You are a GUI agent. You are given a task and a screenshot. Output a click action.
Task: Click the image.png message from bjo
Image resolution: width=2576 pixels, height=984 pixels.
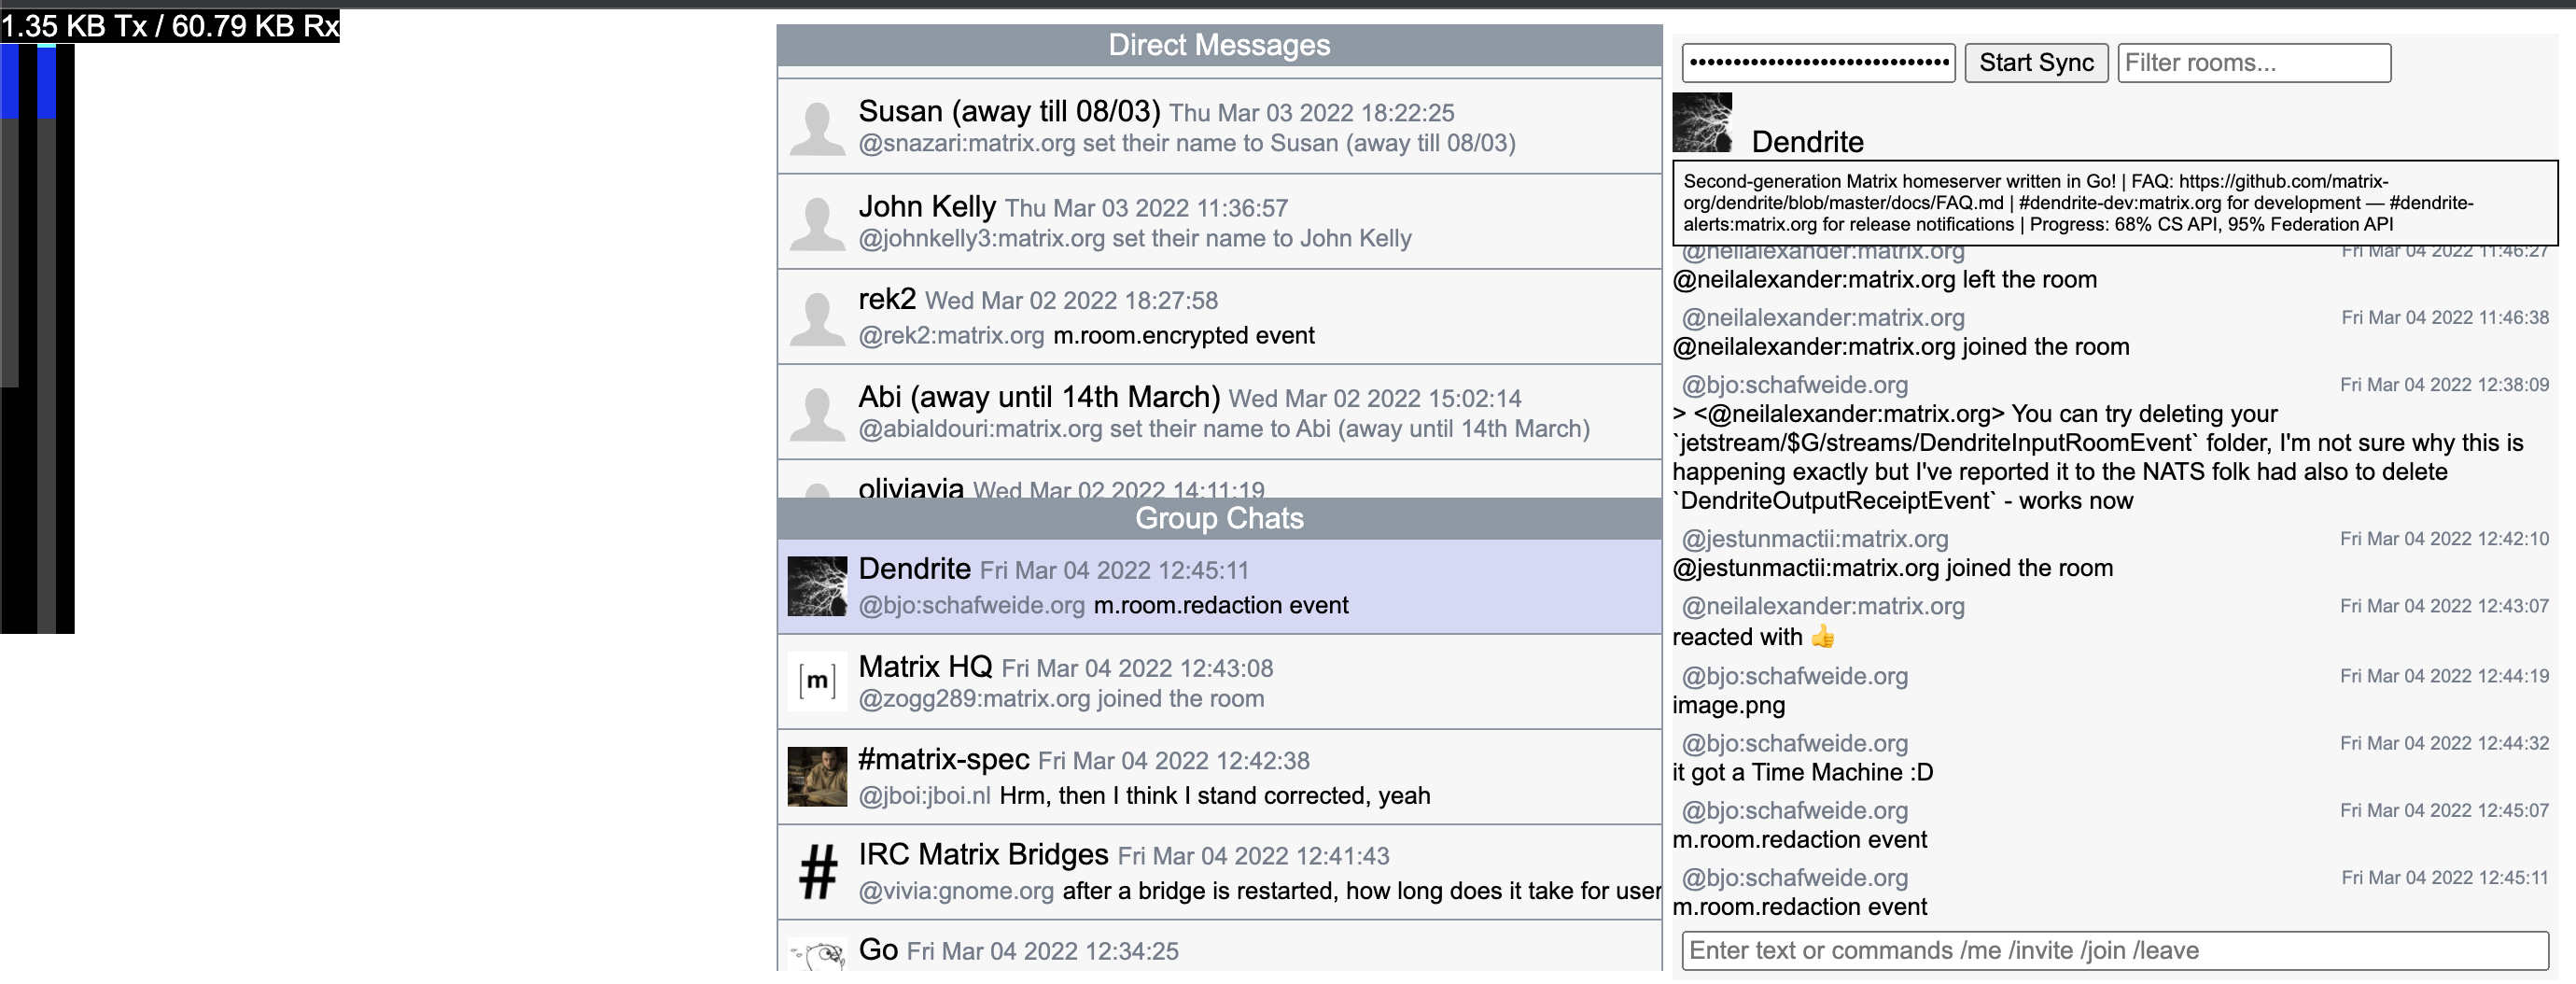pos(1728,706)
